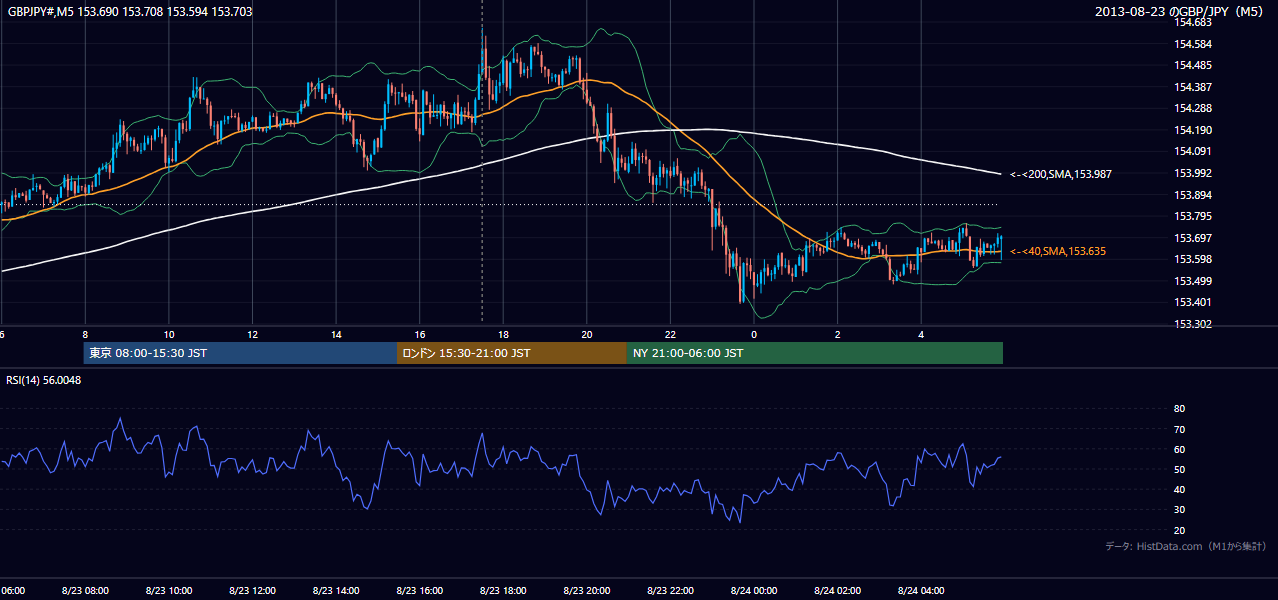This screenshot has height=600, width=1278.
Task: Click the 154.683 price axis label
Action: [x=1193, y=22]
